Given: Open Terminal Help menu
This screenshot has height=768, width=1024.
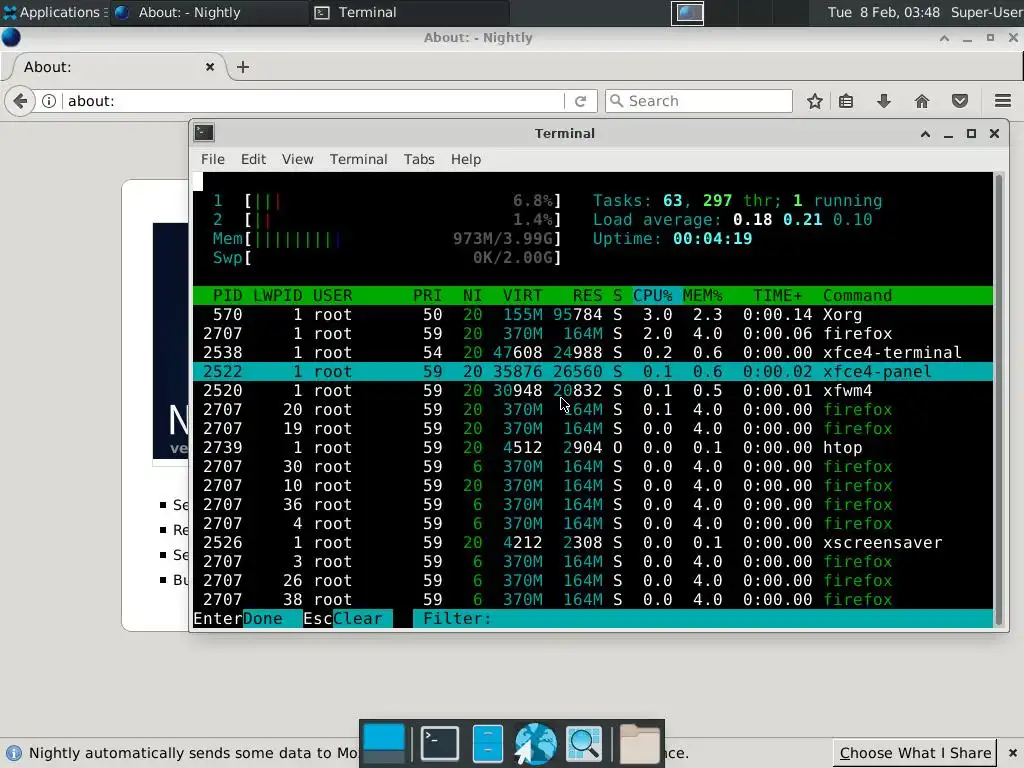Looking at the screenshot, I should [x=466, y=159].
